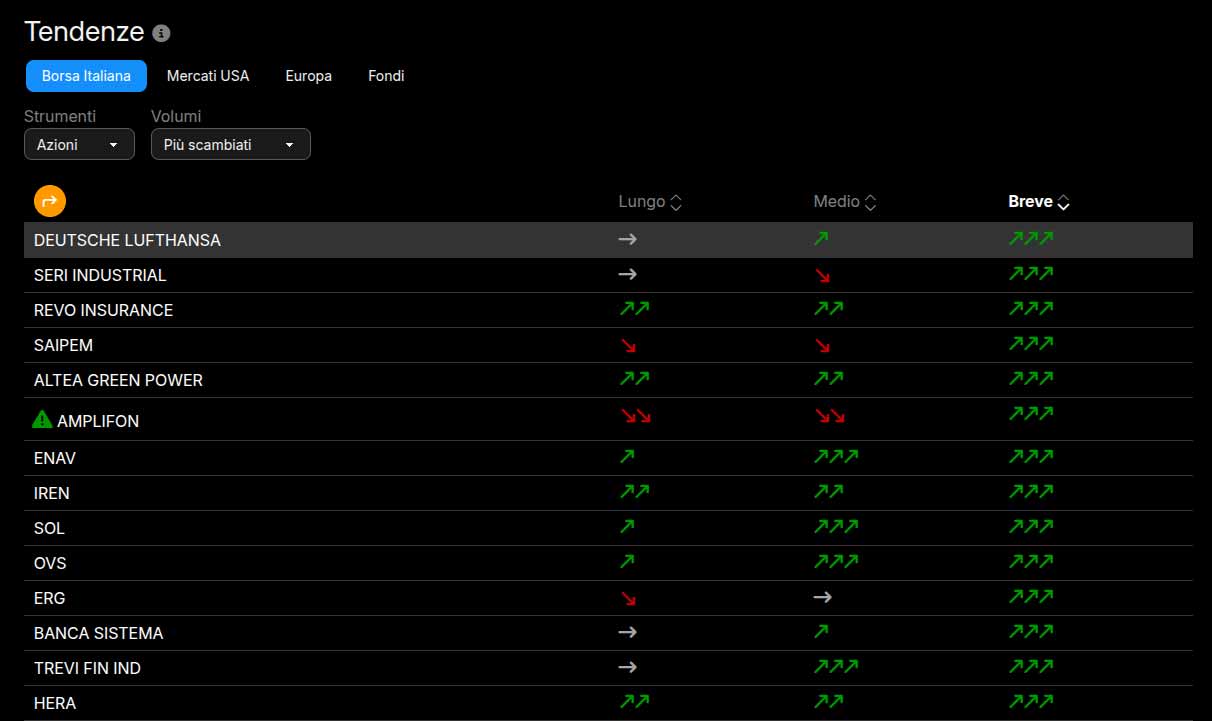Screen dimensions: 1212x721
Task: Open the AMPLIFON stock name
Action: [98, 421]
